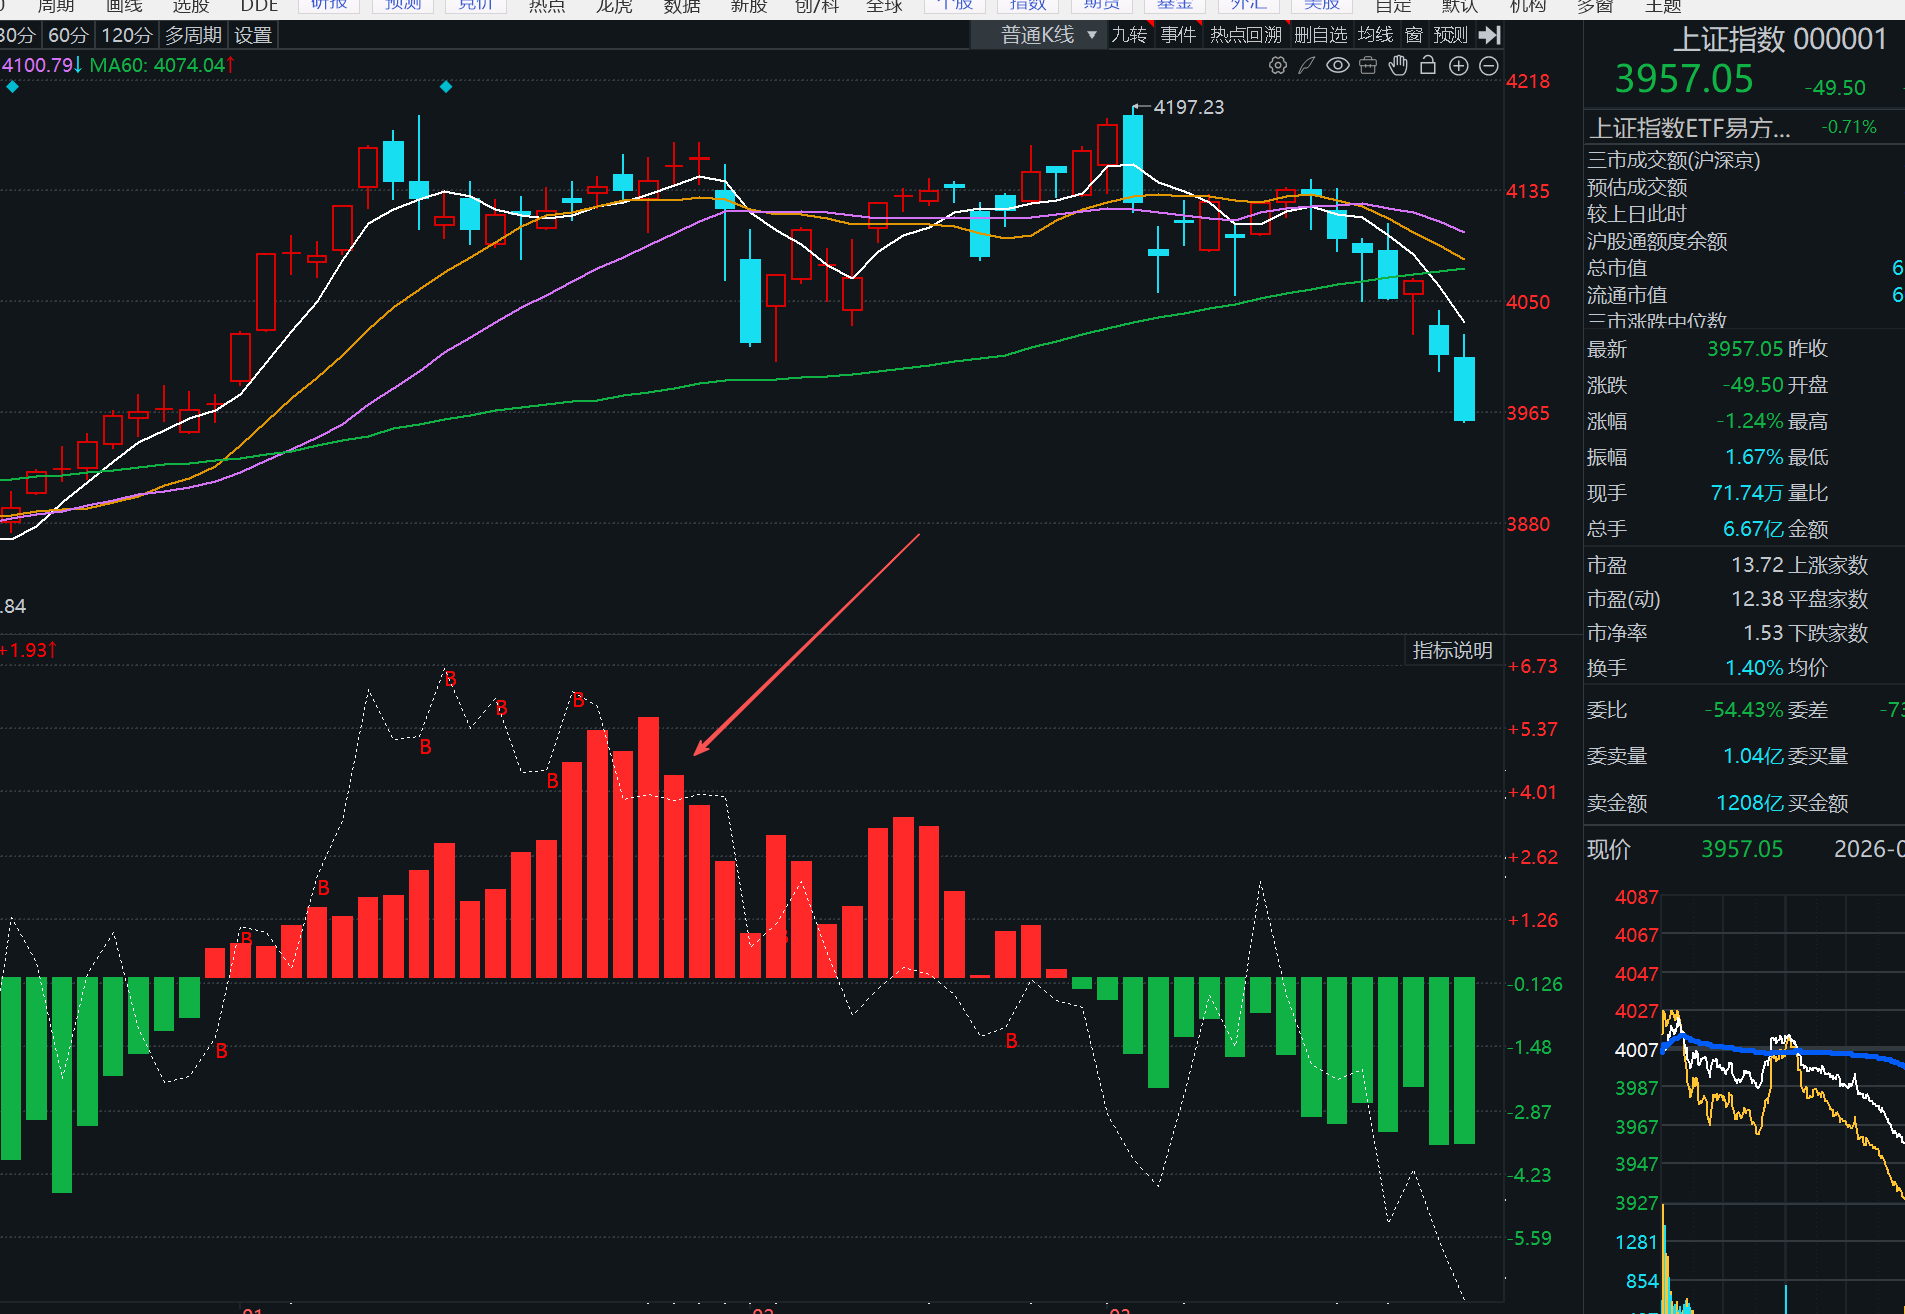This screenshot has width=1905, height=1314.
Task: Click the cyan diamond event marker
Action: click(x=446, y=87)
